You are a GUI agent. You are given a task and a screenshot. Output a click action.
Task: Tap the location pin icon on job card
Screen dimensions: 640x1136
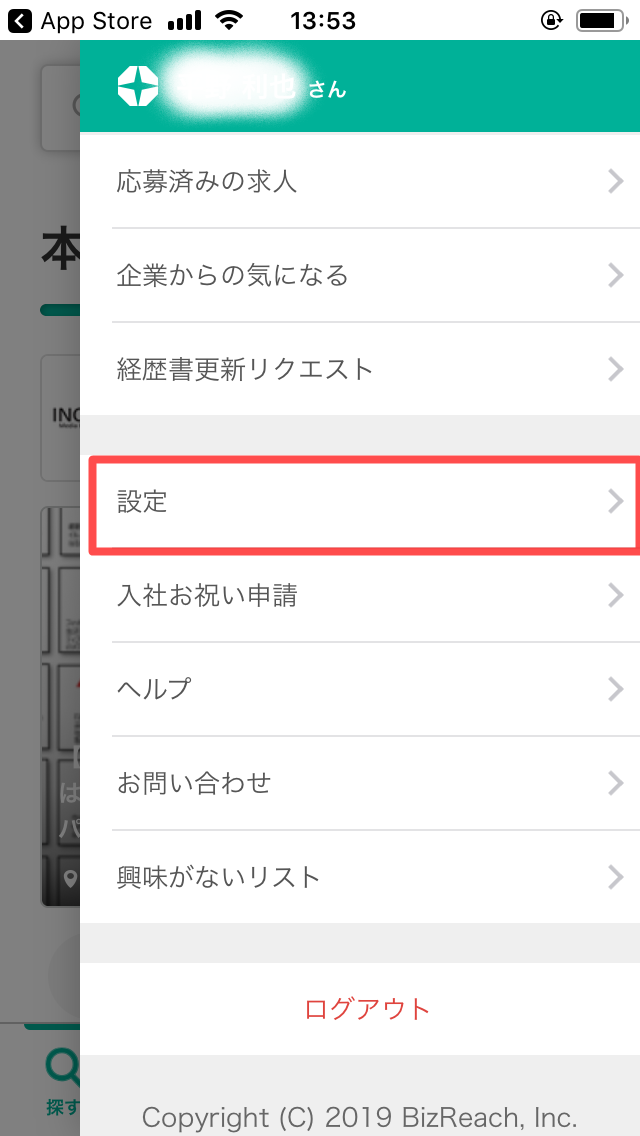click(x=70, y=879)
